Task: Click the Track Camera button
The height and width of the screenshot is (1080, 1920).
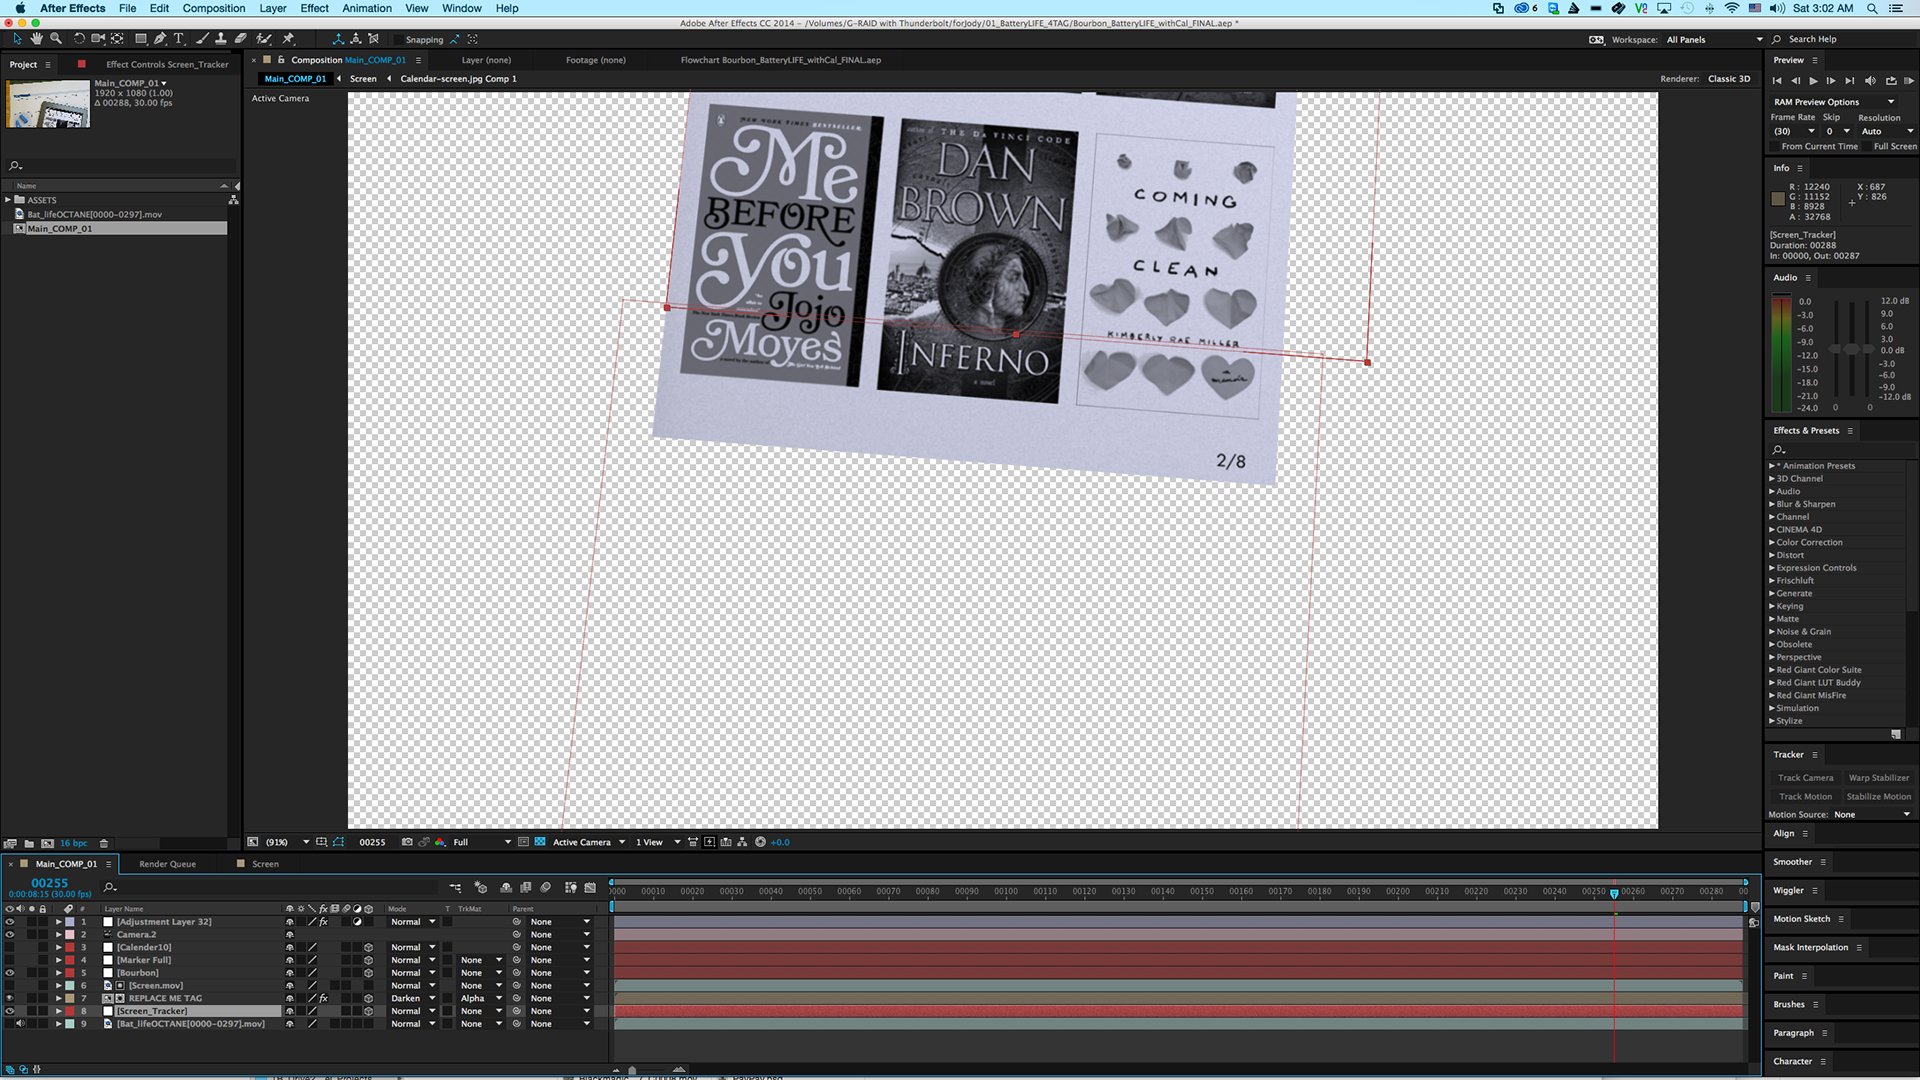Action: pyautogui.click(x=1805, y=778)
